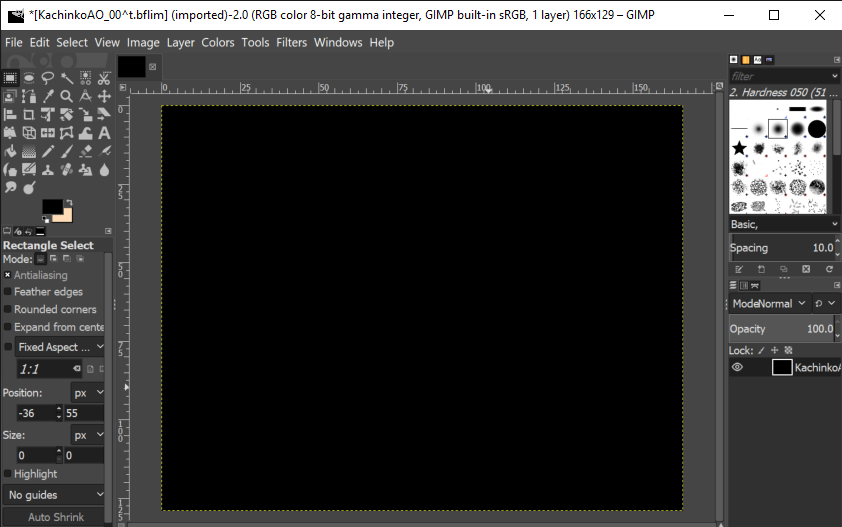Viewport: 842px width, 527px height.
Task: Enable the Highlight checkbox
Action: (8, 474)
